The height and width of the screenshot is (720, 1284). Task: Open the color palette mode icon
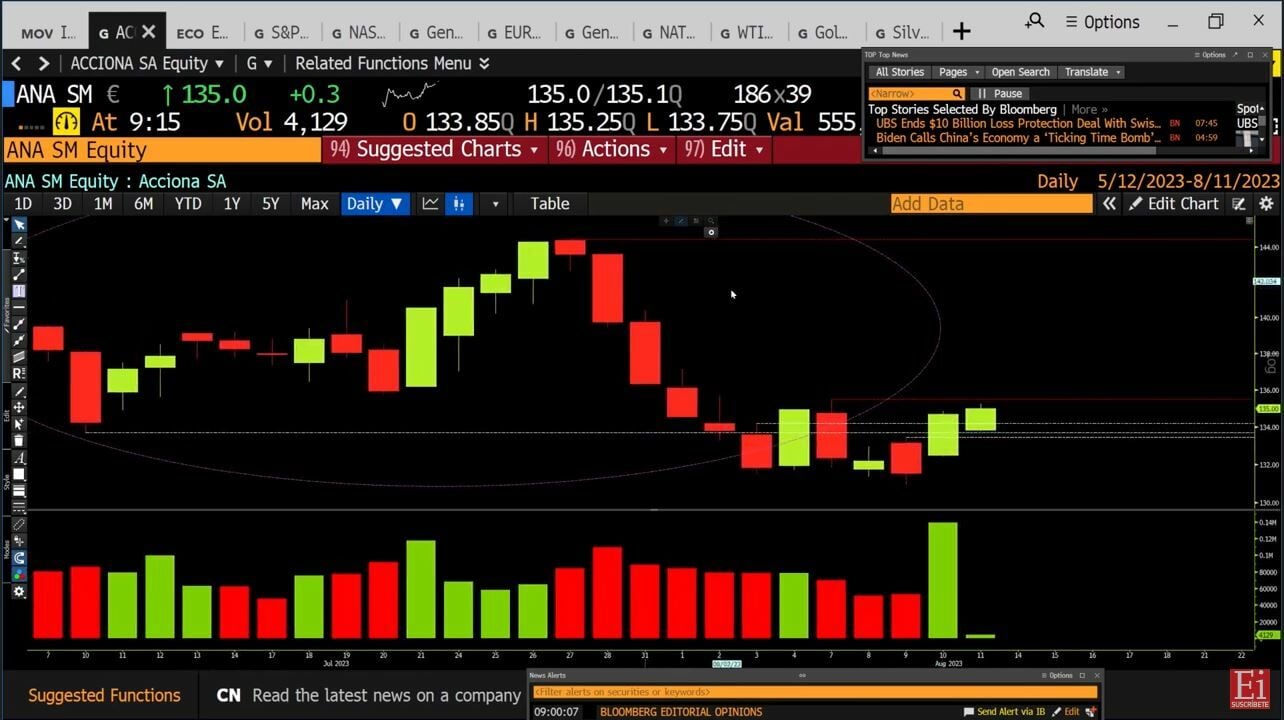(18, 575)
